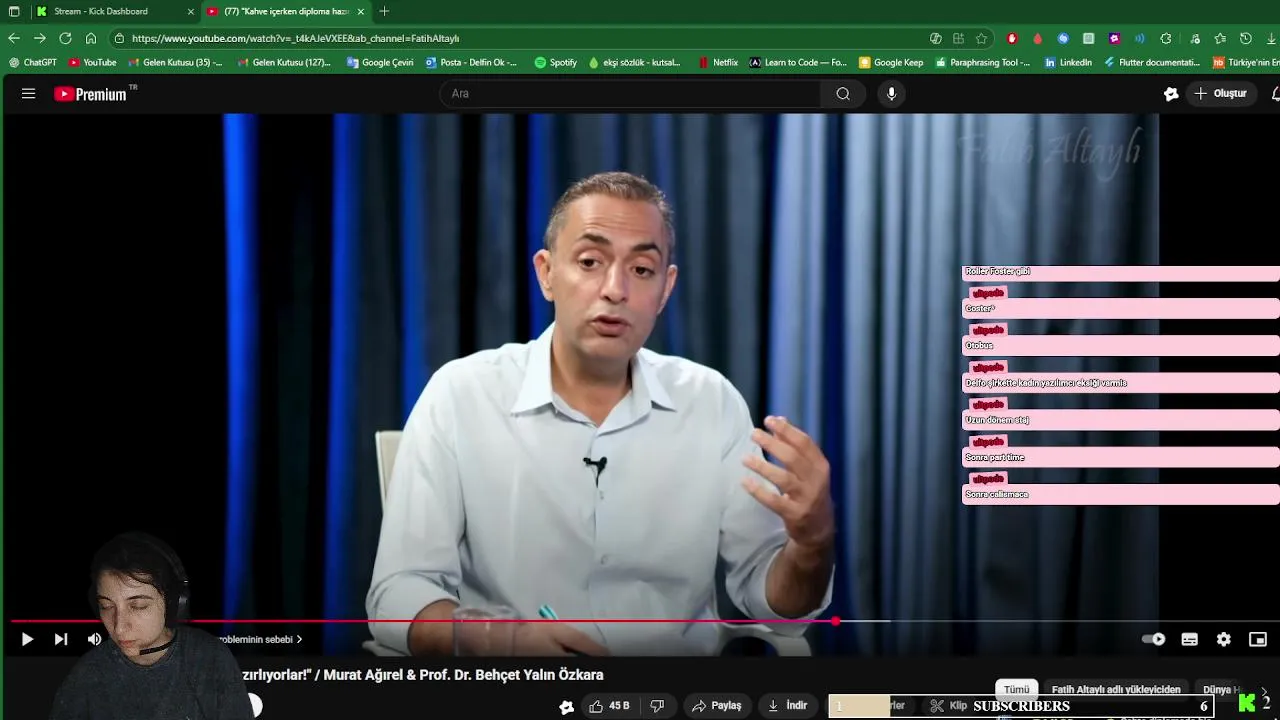The width and height of the screenshot is (1280, 720).
Task: Click 'İndir' download button
Action: point(787,706)
